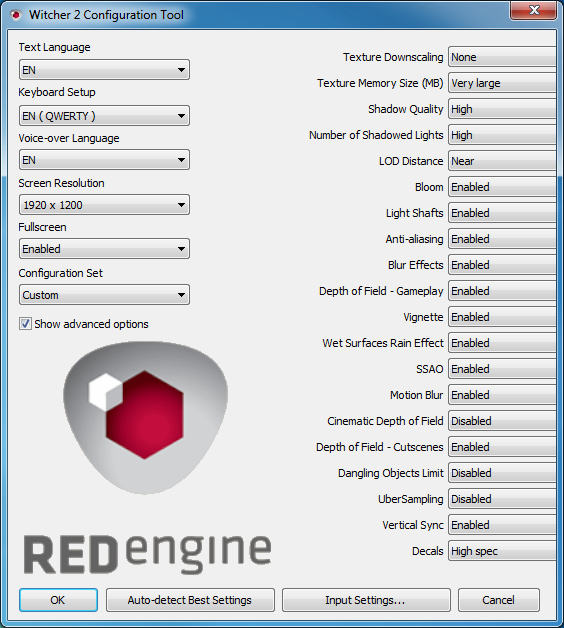Viewport: 564px width, 628px height.
Task: Click the UberSampling label text
Action: pyautogui.click(x=411, y=499)
